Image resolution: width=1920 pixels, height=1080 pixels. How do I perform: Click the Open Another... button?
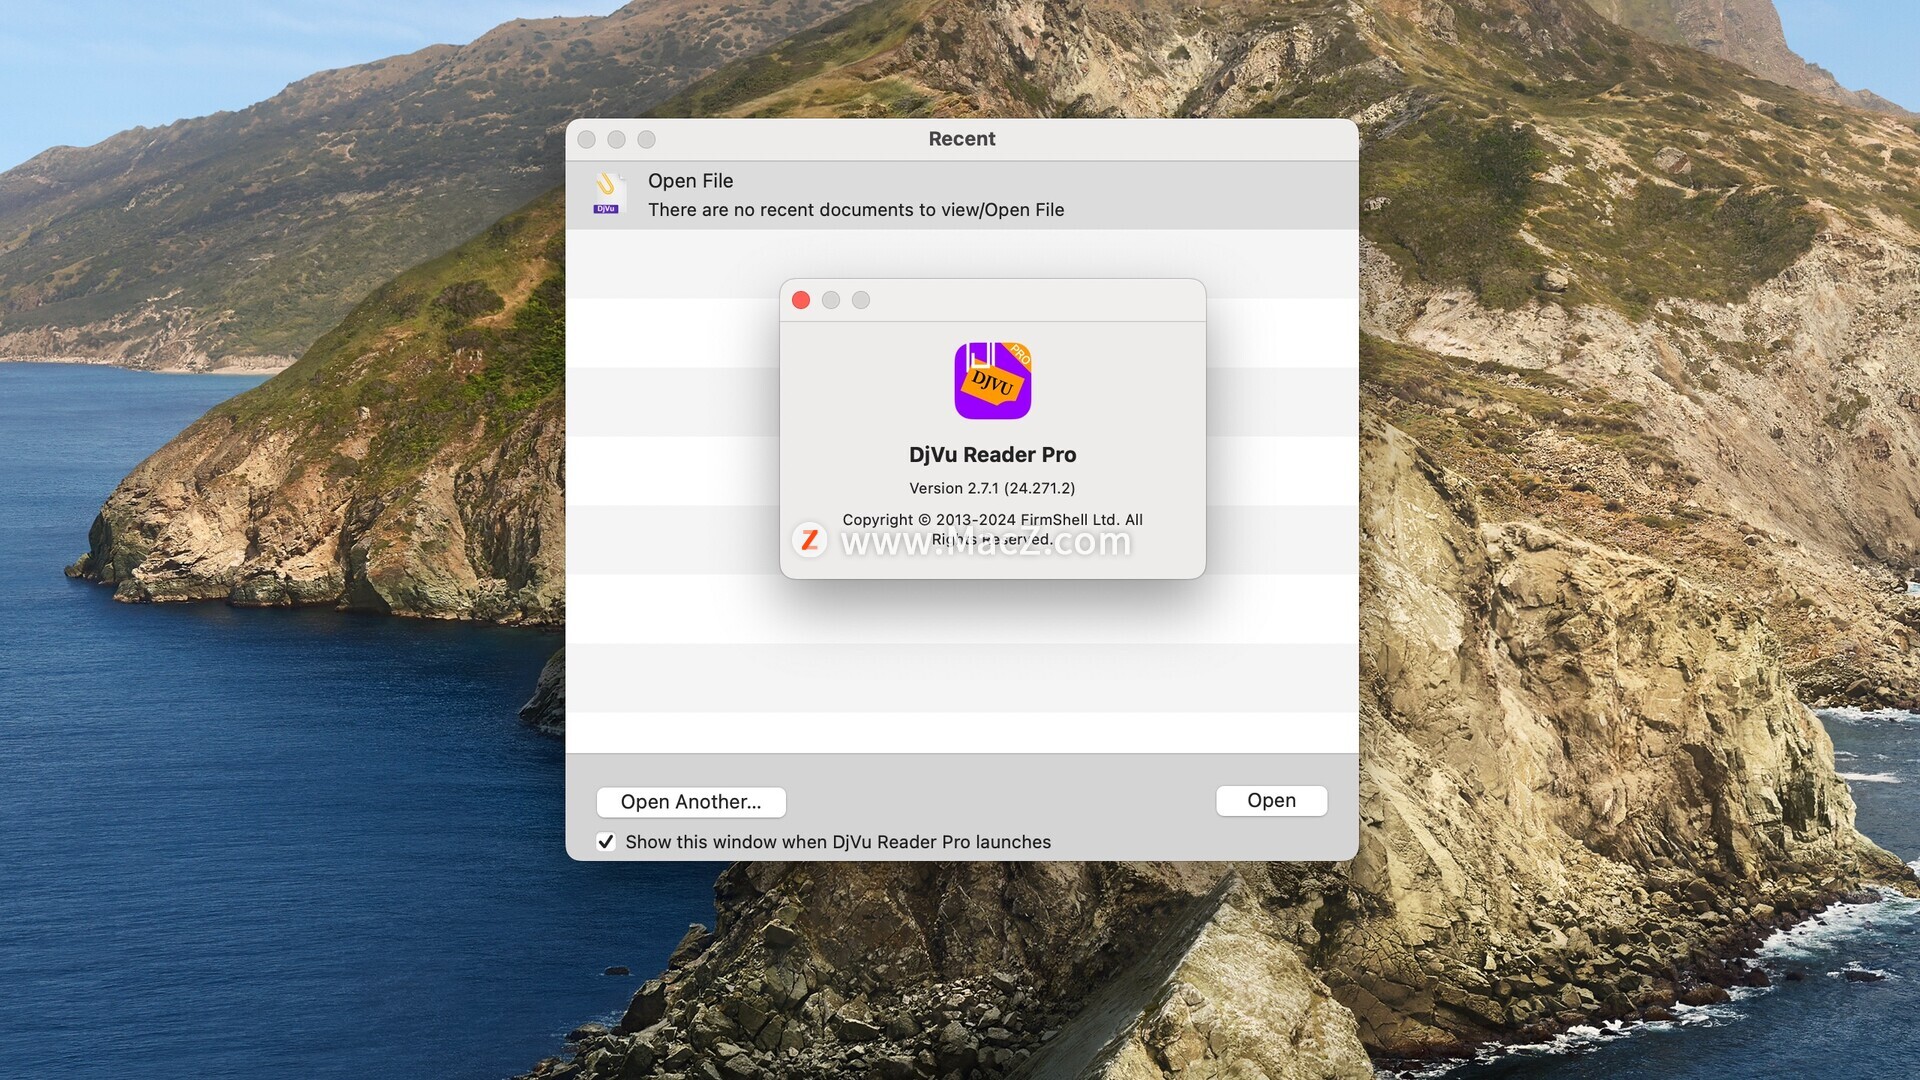point(691,802)
